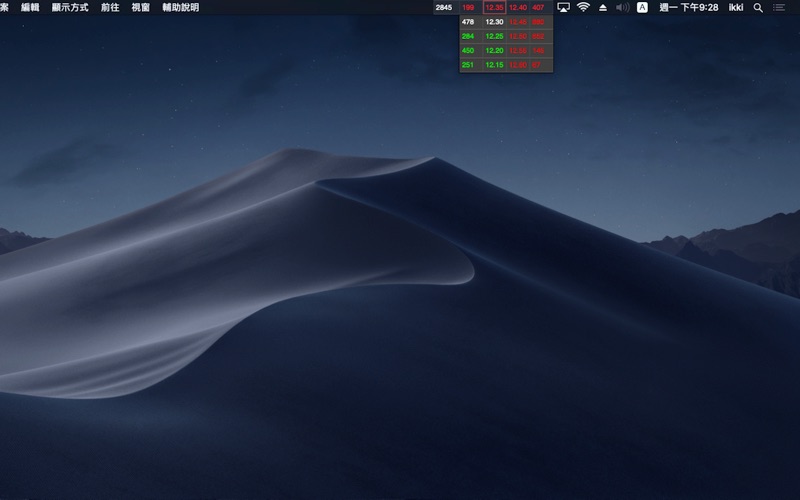Open Notification Center list icon
The height and width of the screenshot is (500, 800).
[779, 8]
